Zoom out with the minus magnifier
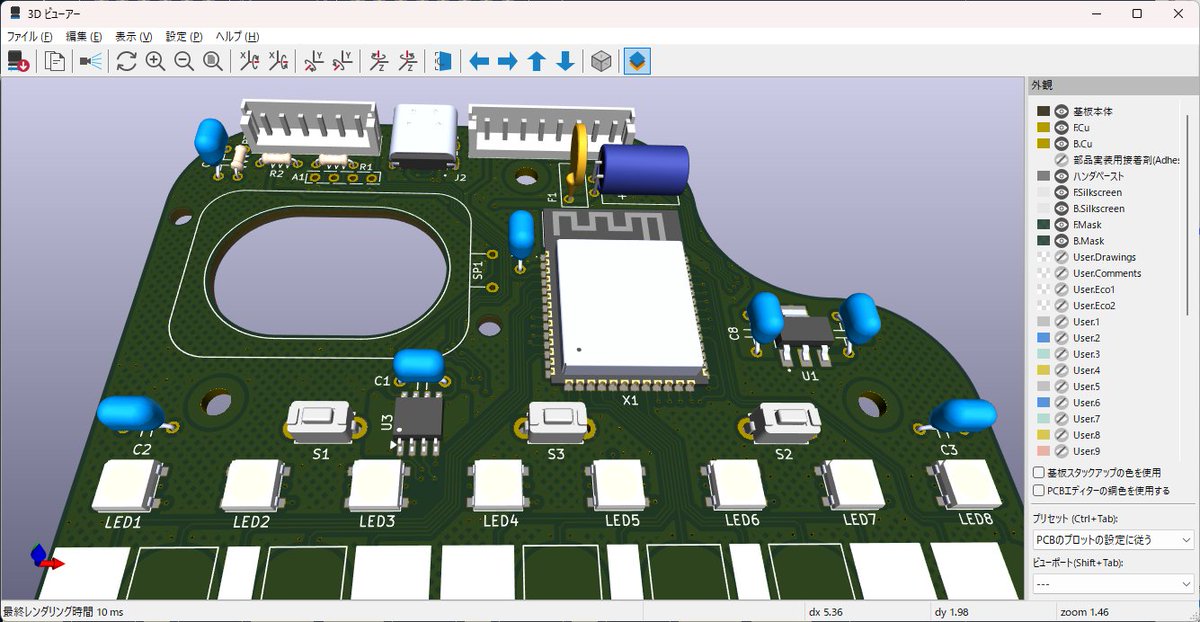Image resolution: width=1200 pixels, height=622 pixels. (184, 61)
